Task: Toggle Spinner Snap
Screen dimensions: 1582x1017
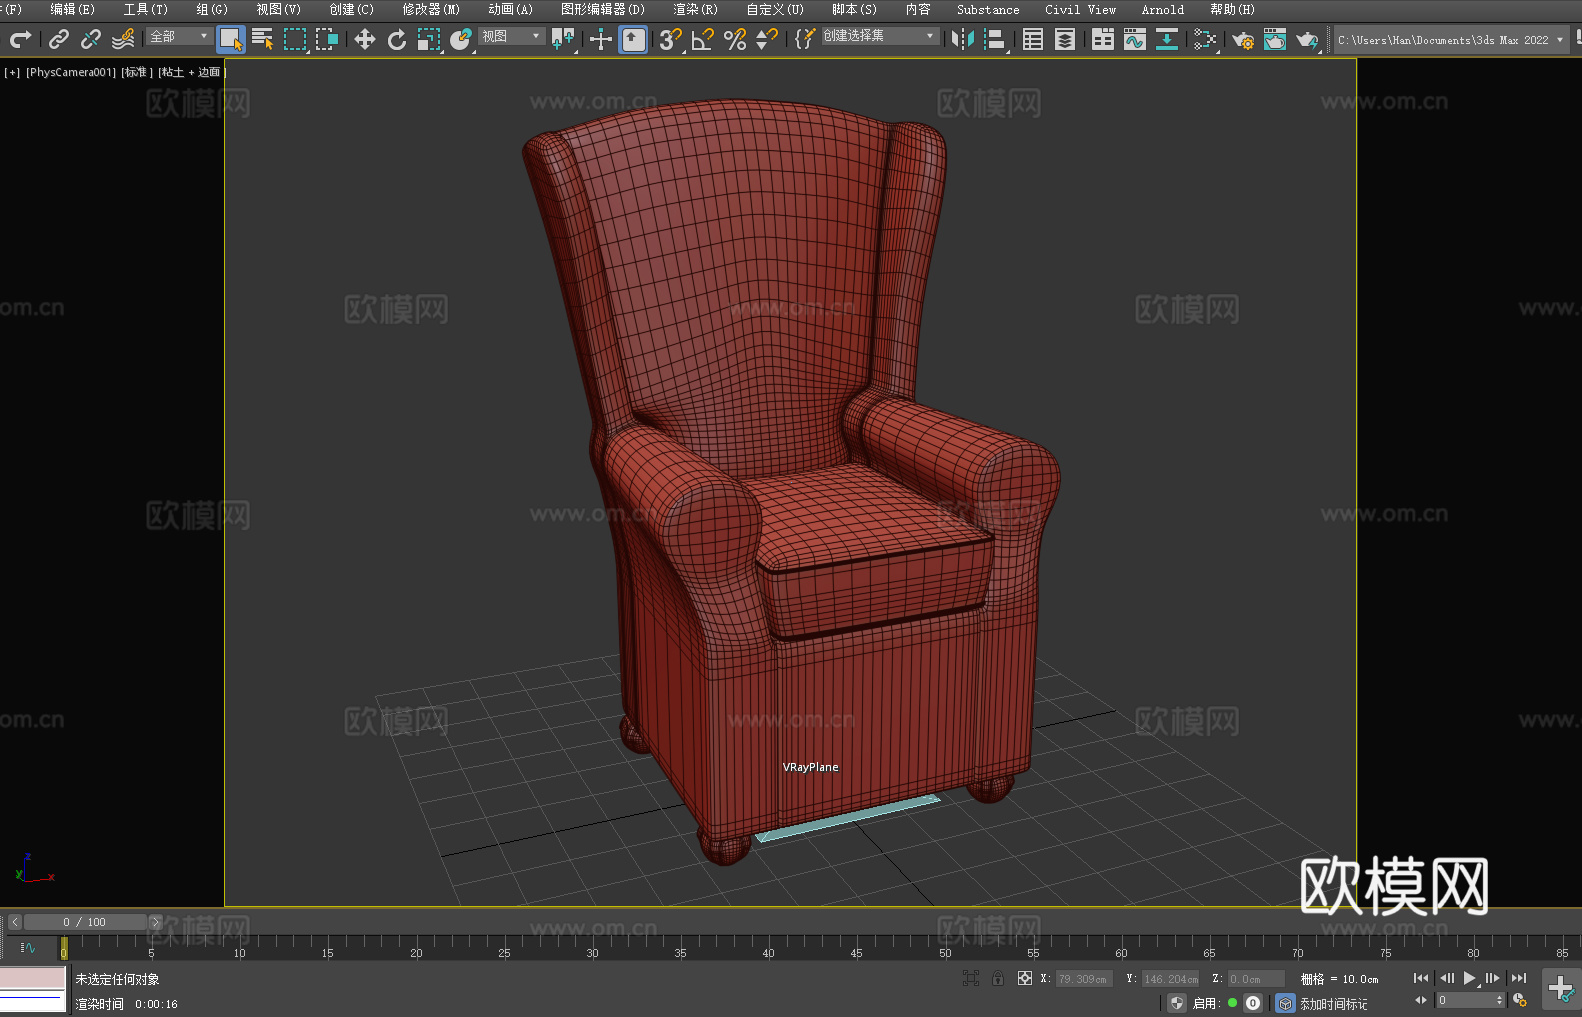Action: click(x=767, y=39)
